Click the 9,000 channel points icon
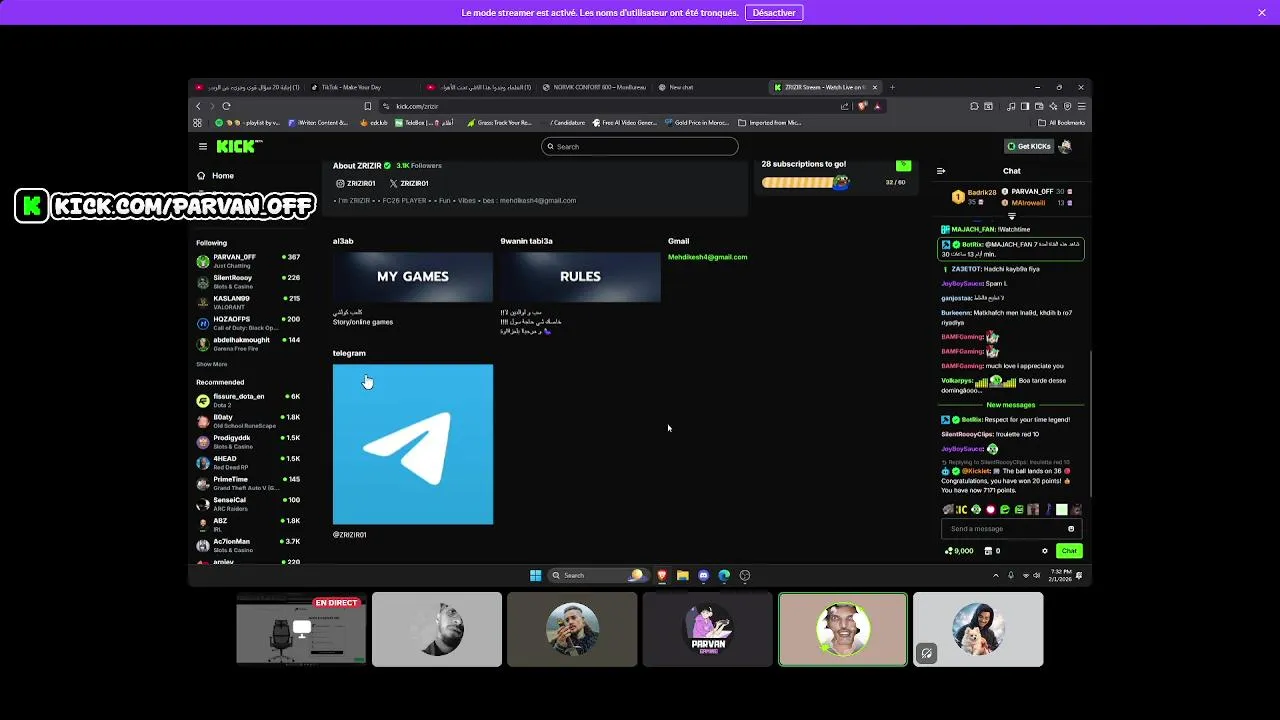Viewport: 1280px width, 720px height. (x=958, y=551)
